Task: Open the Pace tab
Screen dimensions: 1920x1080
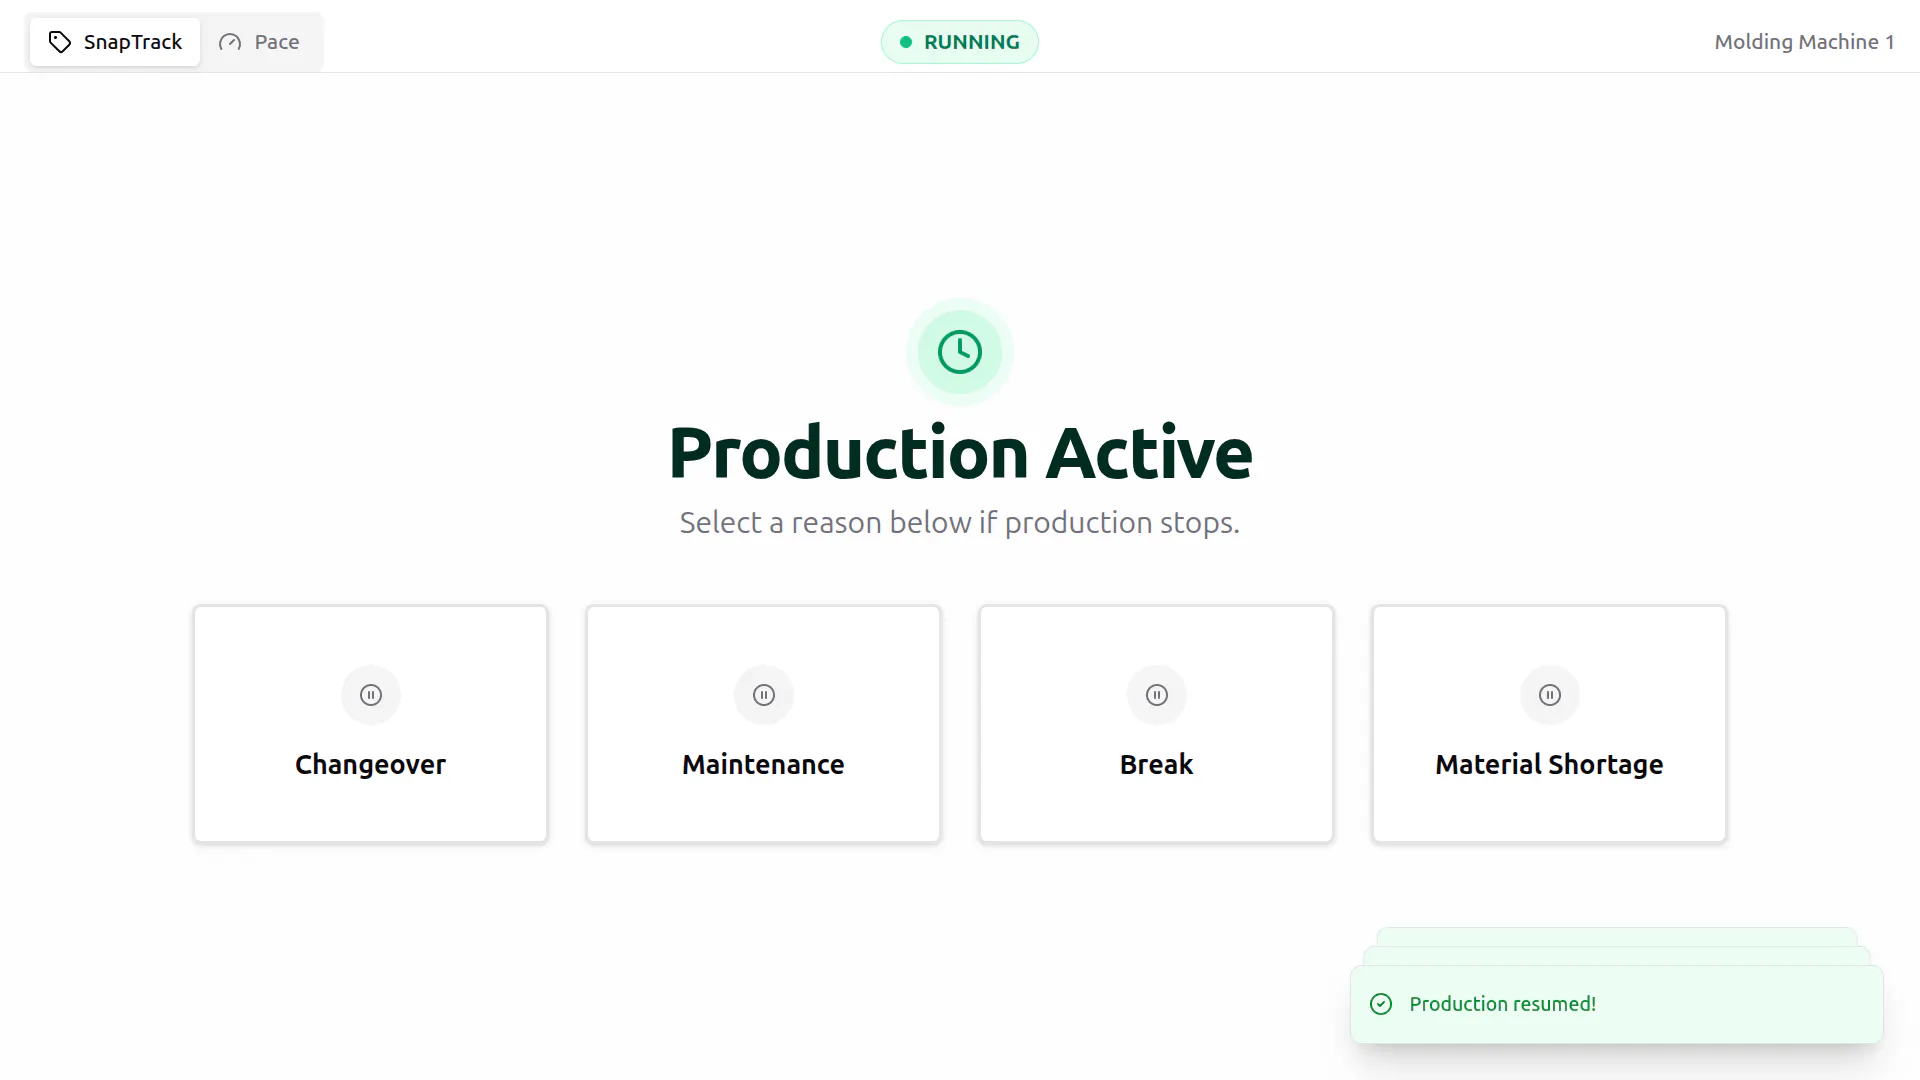Action: tap(259, 42)
